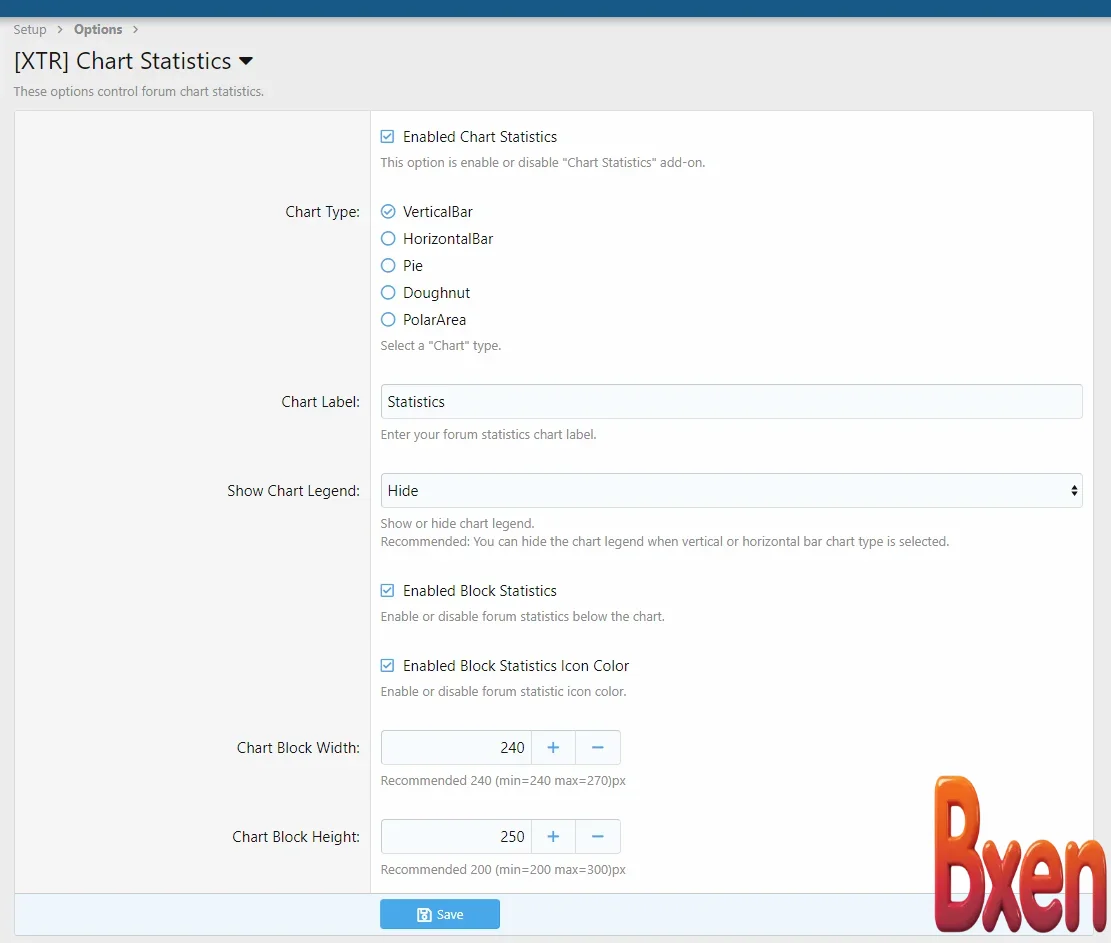The image size is (1111, 943).
Task: Toggle the Enabled Chart Statistics checkbox
Action: (388, 137)
